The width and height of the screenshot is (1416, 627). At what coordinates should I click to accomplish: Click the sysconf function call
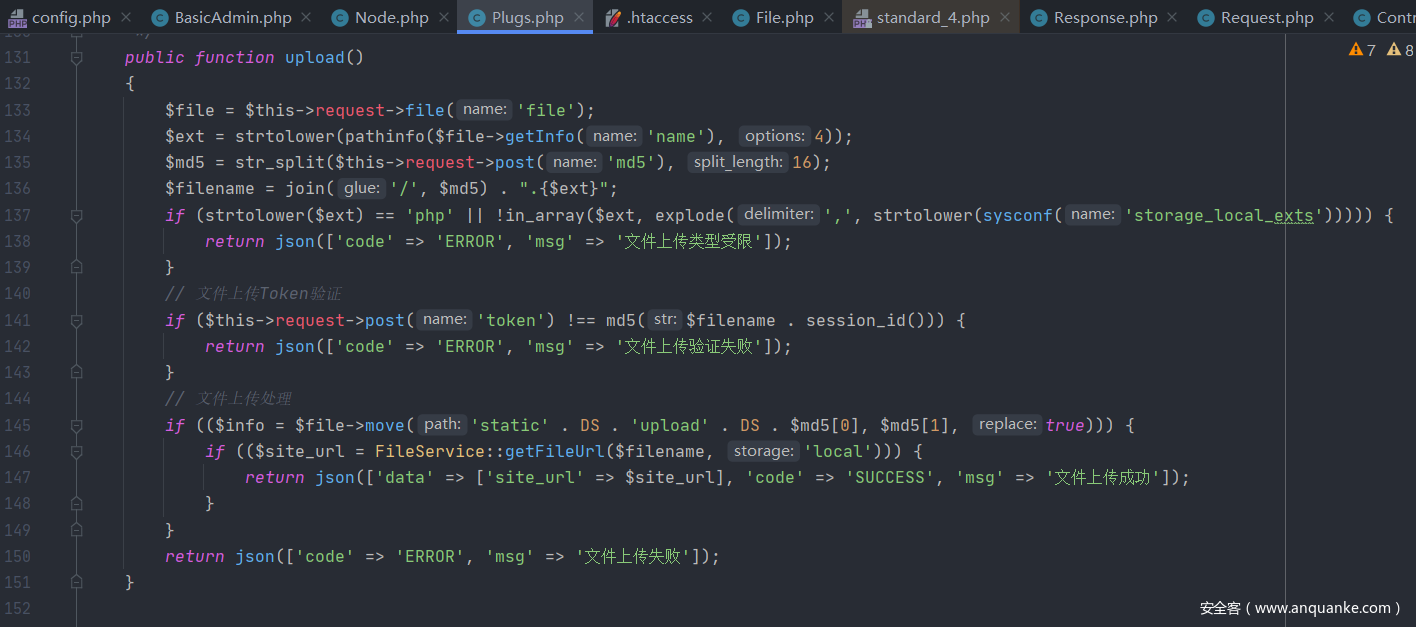pos(1021,215)
